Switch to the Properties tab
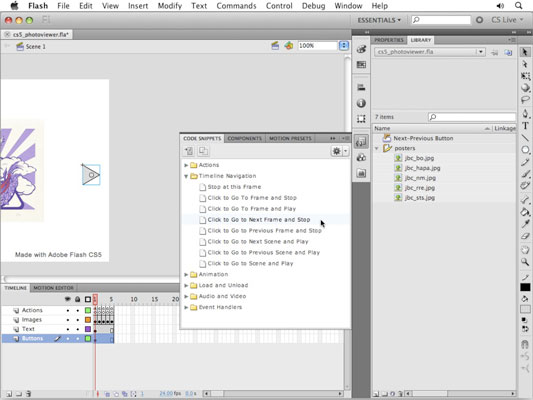The image size is (533, 400). coord(389,40)
